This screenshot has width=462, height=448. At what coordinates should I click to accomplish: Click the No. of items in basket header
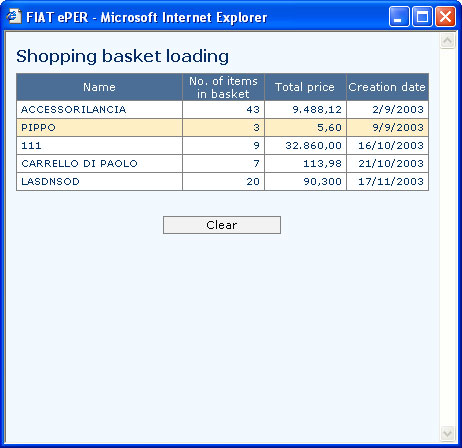[x=223, y=87]
